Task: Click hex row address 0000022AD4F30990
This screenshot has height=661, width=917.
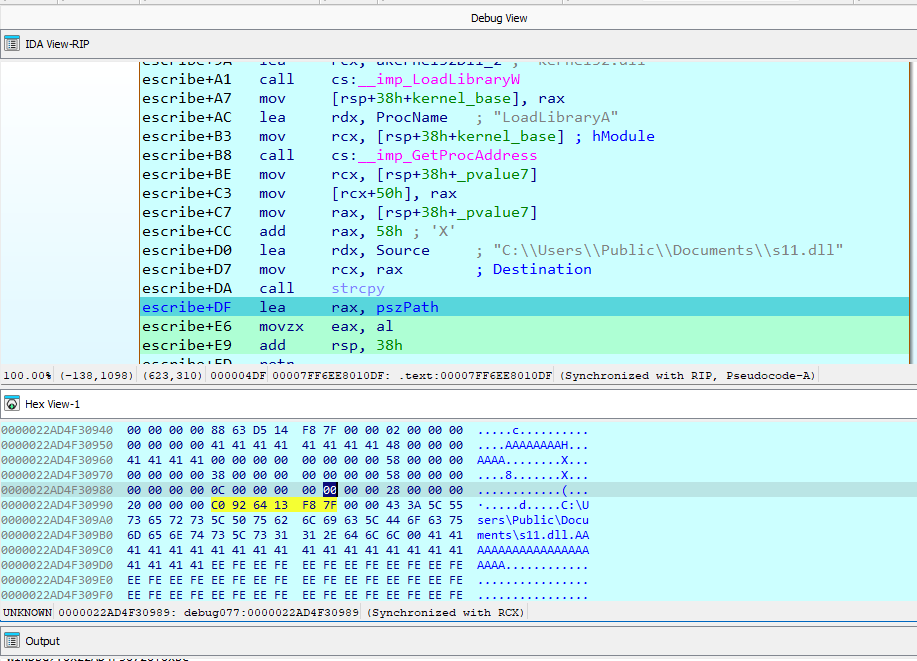Action: [57, 505]
